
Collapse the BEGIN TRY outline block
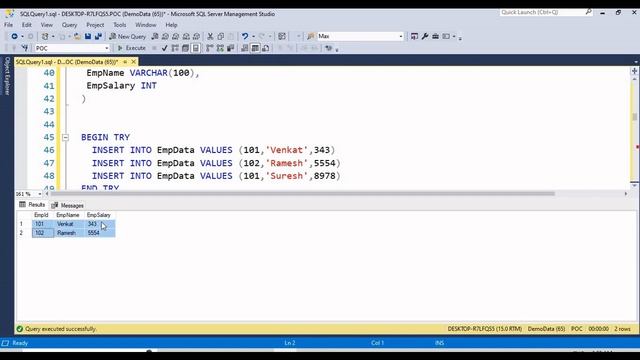pos(65,138)
